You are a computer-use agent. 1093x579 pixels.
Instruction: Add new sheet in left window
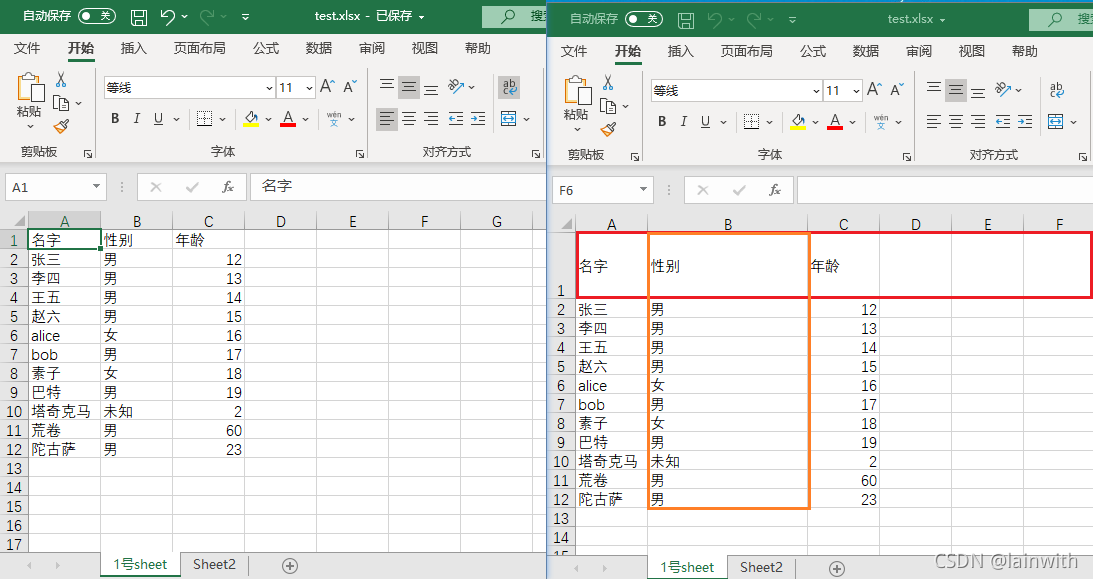point(290,566)
